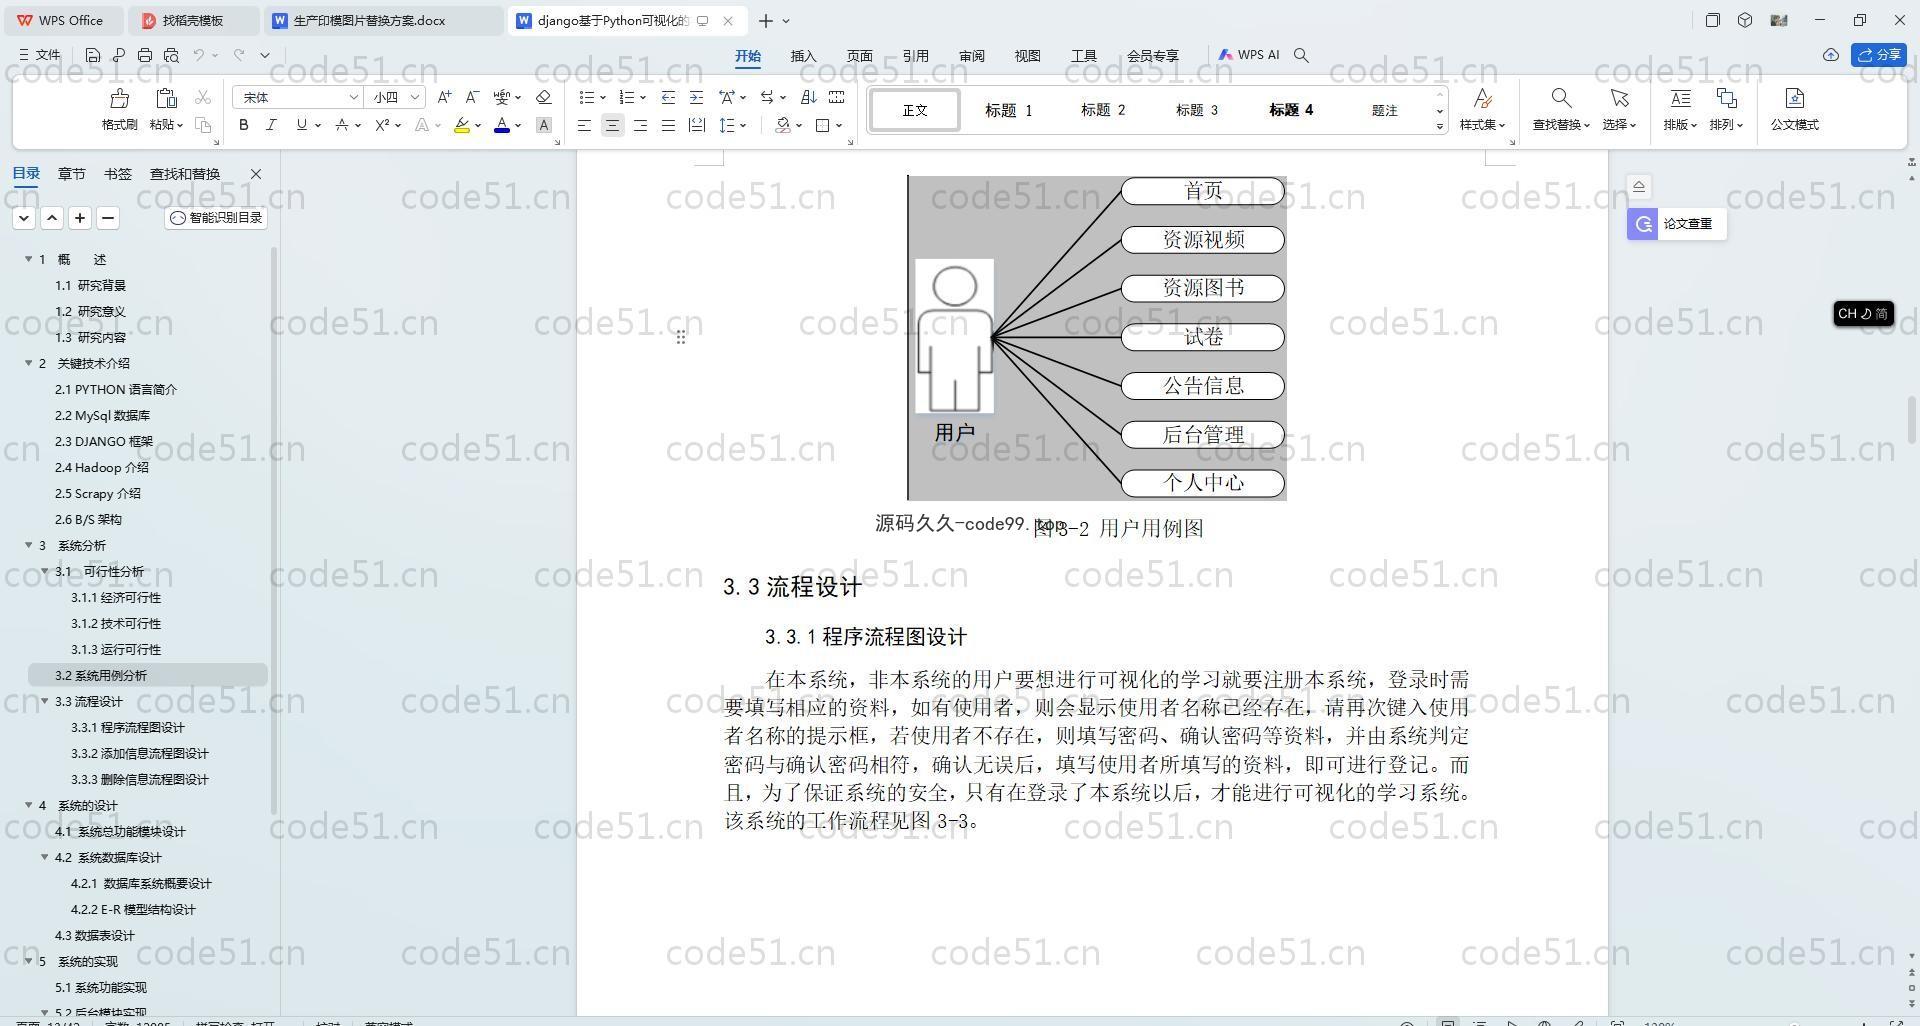The height and width of the screenshot is (1026, 1920).
Task: Click the Print icon in quick toolbar
Action: pyautogui.click(x=145, y=55)
